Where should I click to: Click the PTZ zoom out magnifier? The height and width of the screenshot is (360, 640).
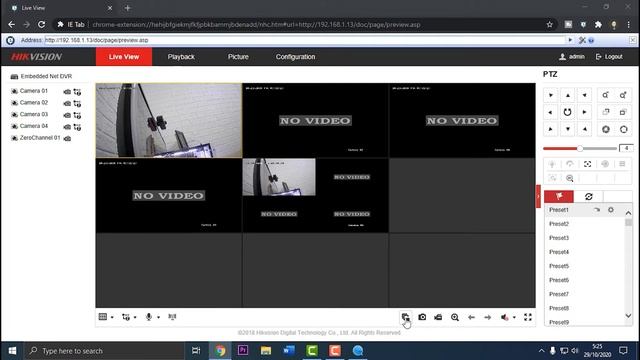606,95
